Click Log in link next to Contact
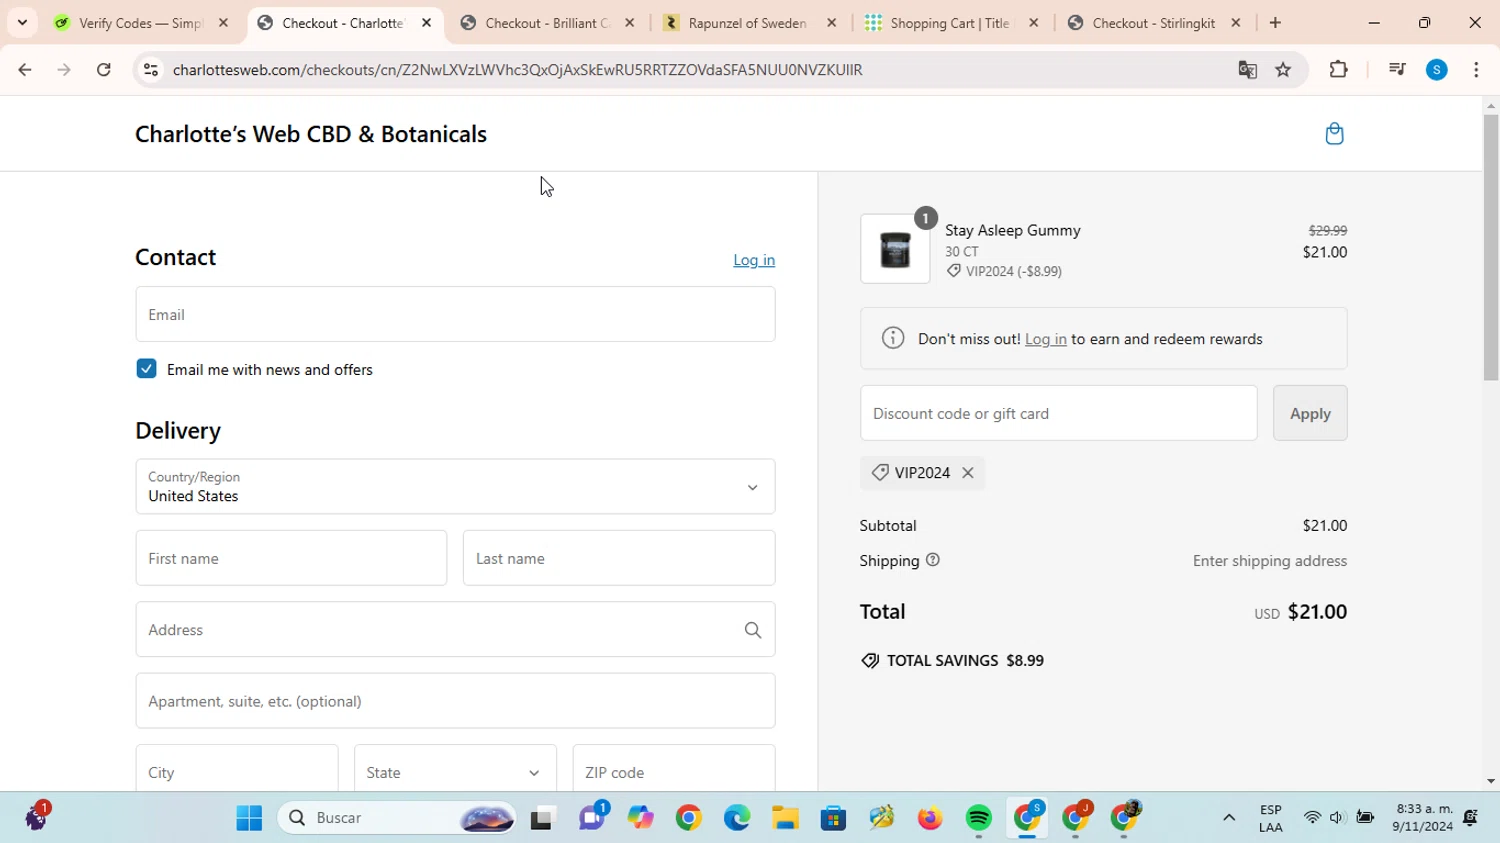This screenshot has width=1500, height=843. (754, 260)
